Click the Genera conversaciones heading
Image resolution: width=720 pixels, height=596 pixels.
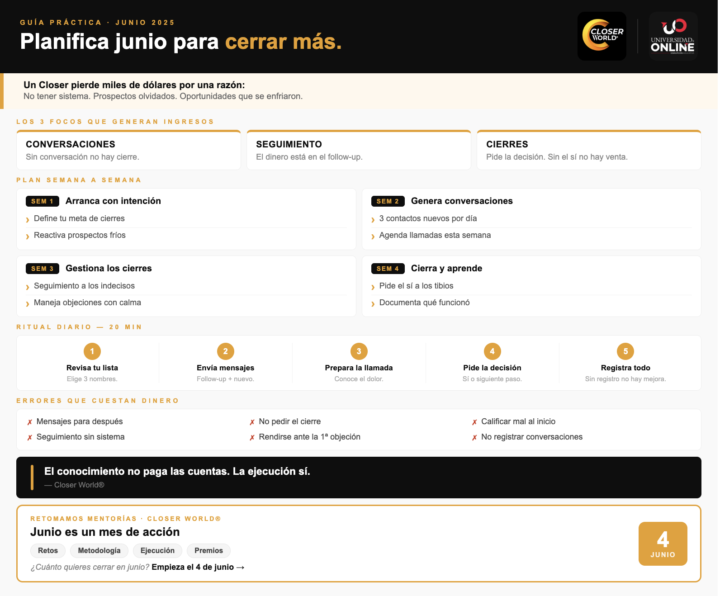(461, 201)
